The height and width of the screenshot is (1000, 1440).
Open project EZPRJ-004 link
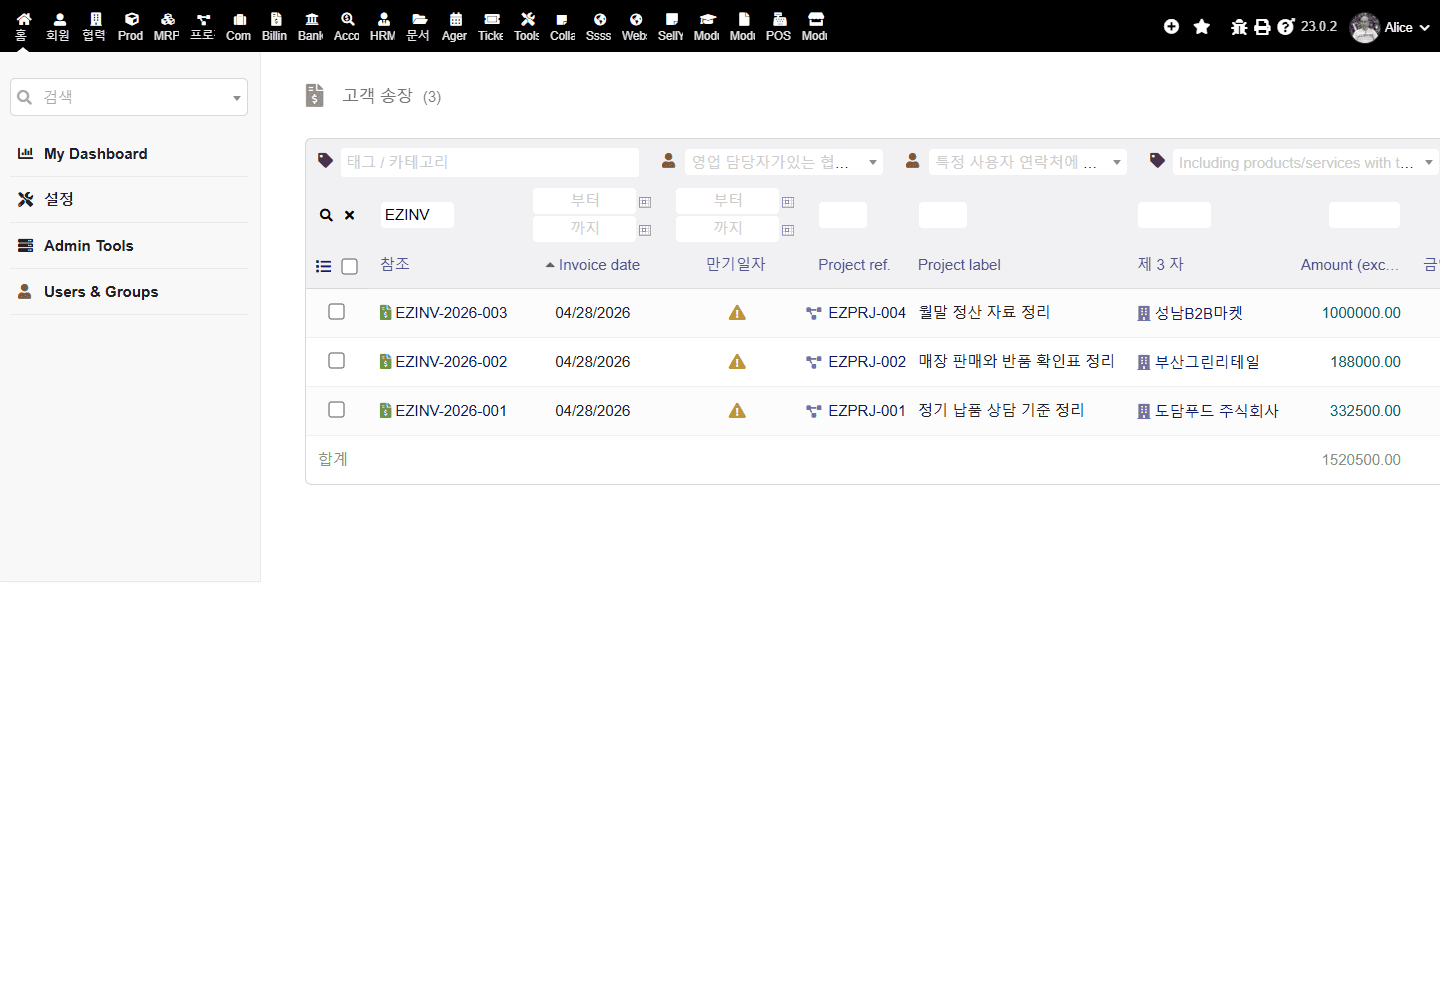click(867, 313)
